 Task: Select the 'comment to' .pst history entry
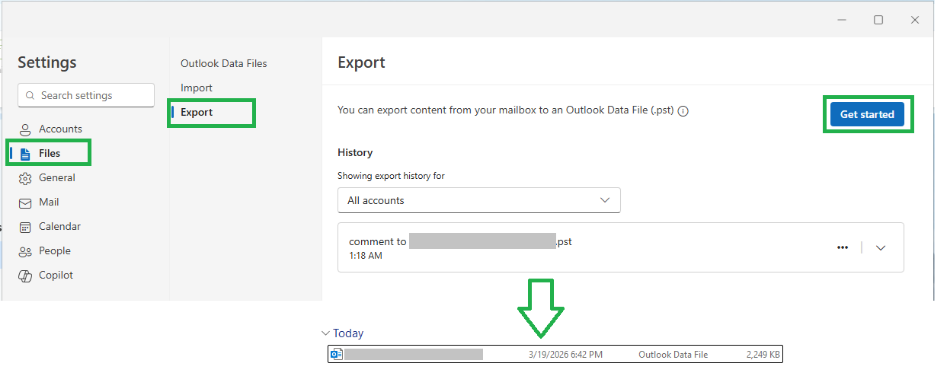(621, 248)
